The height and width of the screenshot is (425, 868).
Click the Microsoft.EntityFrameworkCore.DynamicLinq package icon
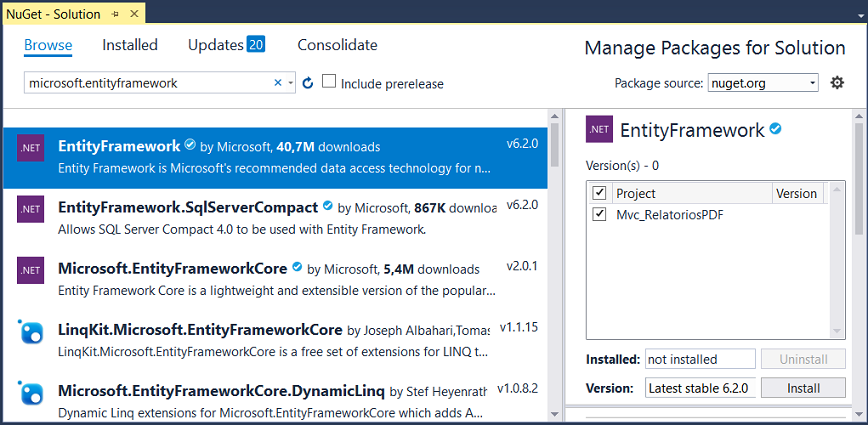(30, 393)
